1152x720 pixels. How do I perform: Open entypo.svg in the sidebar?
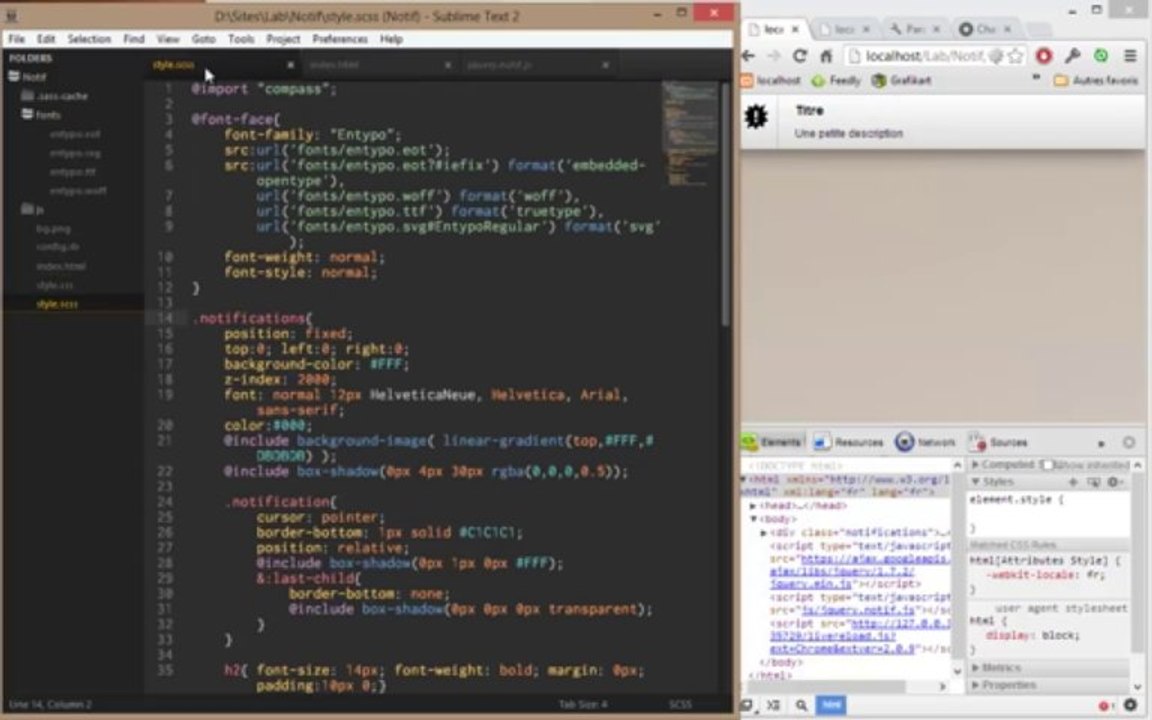(75, 153)
